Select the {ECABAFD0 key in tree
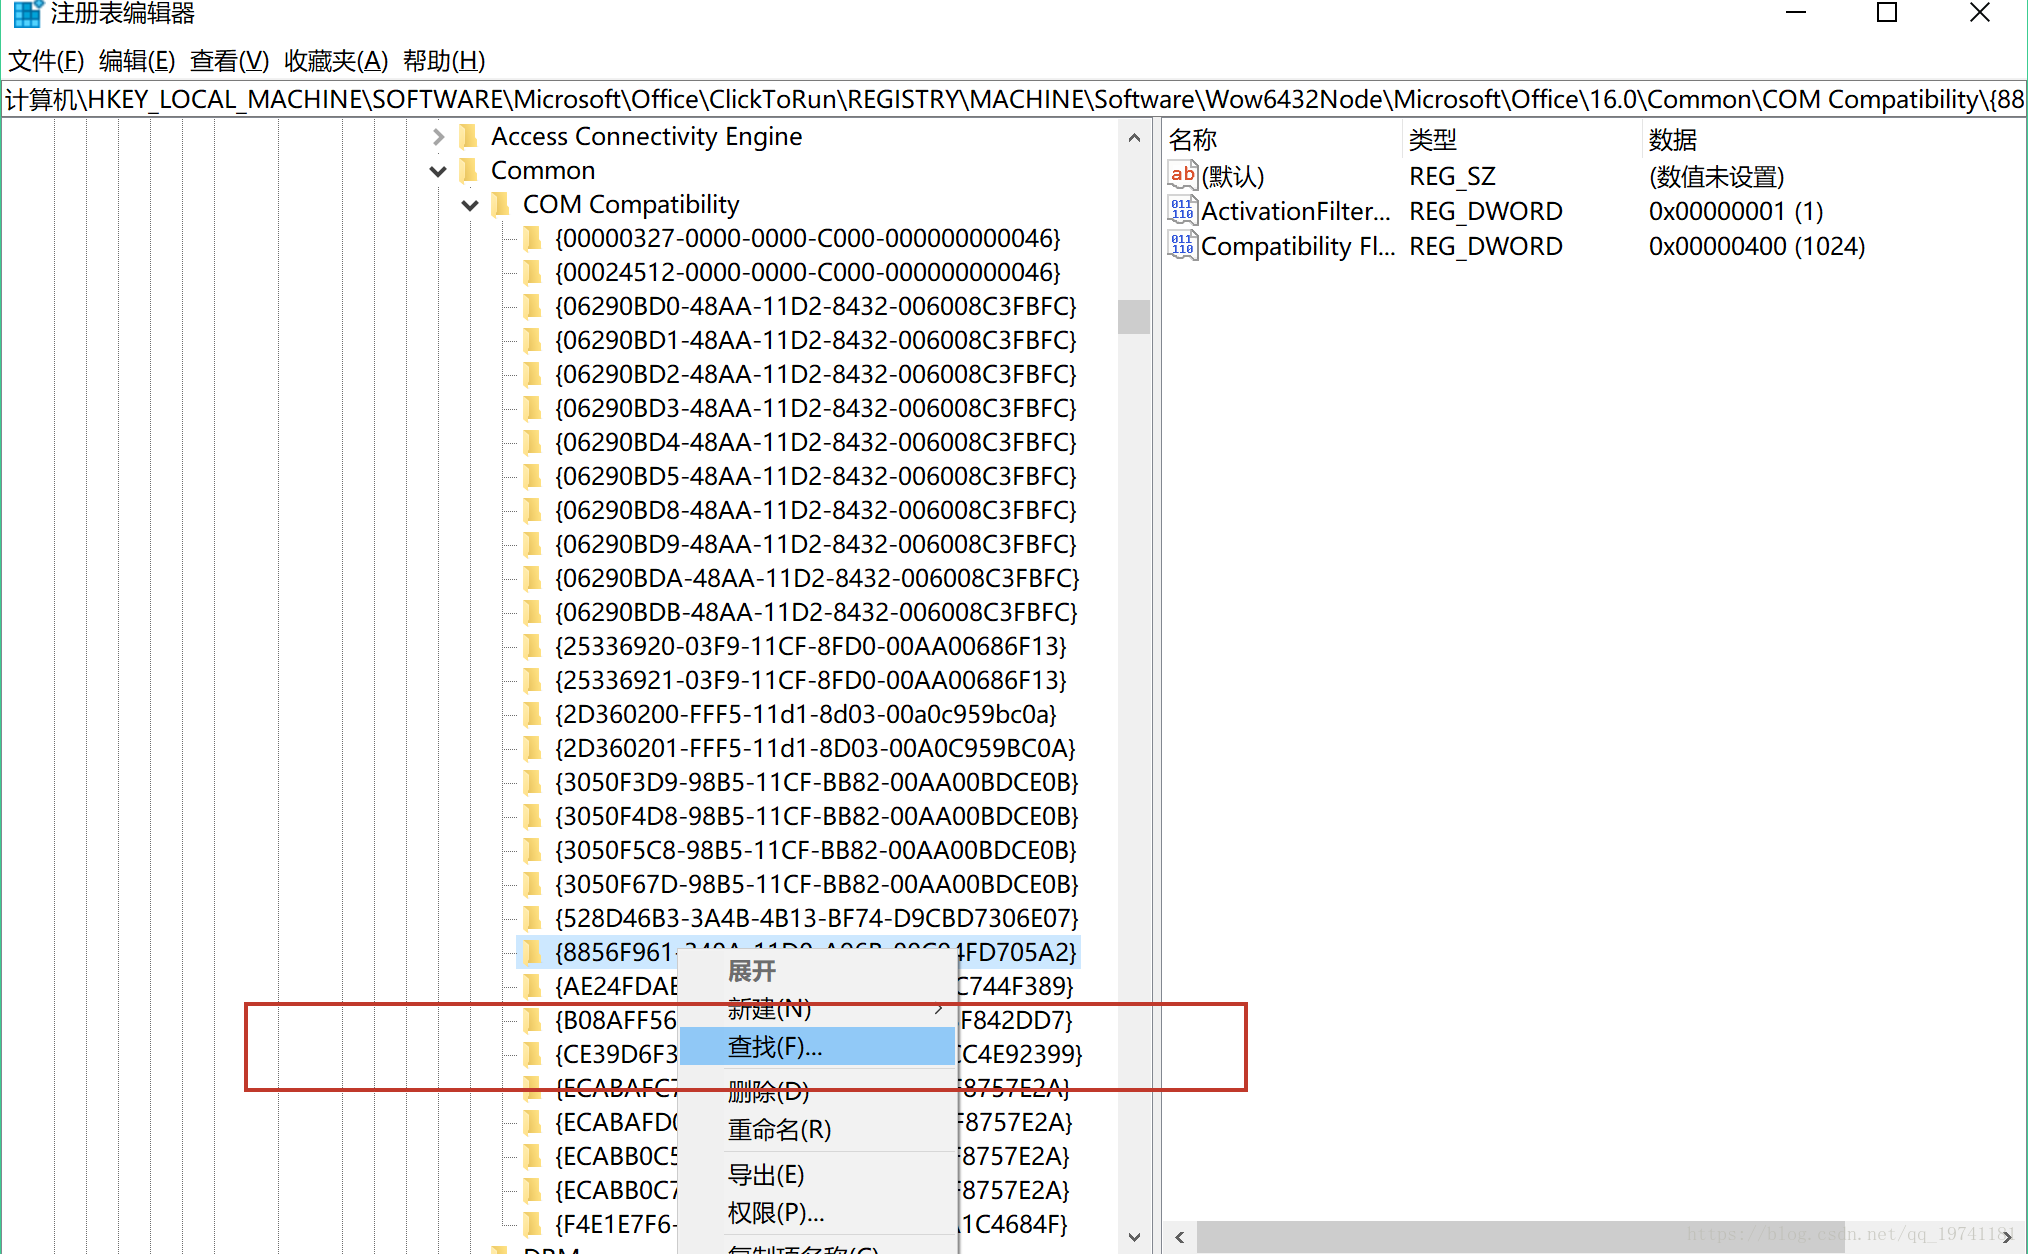This screenshot has height=1254, width=2028. (616, 1122)
